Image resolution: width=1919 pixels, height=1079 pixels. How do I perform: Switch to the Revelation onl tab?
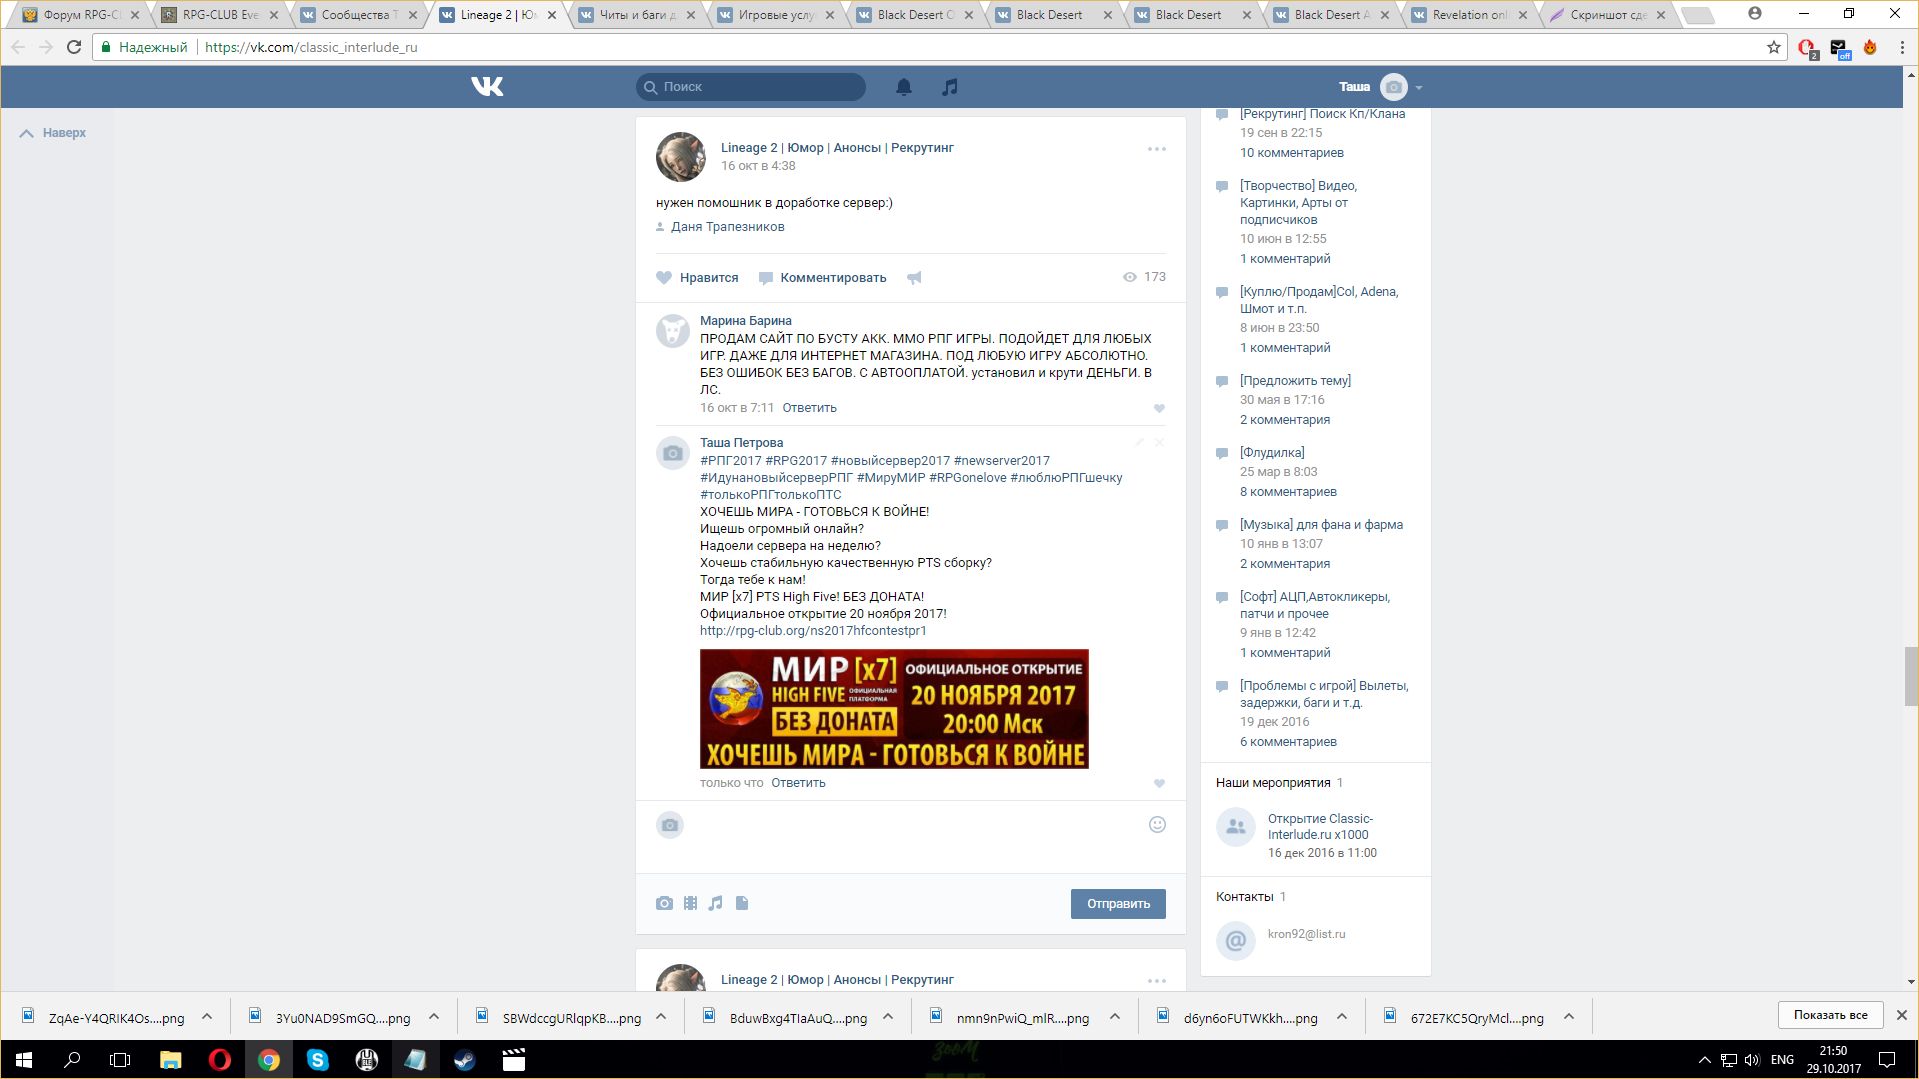(x=1471, y=15)
